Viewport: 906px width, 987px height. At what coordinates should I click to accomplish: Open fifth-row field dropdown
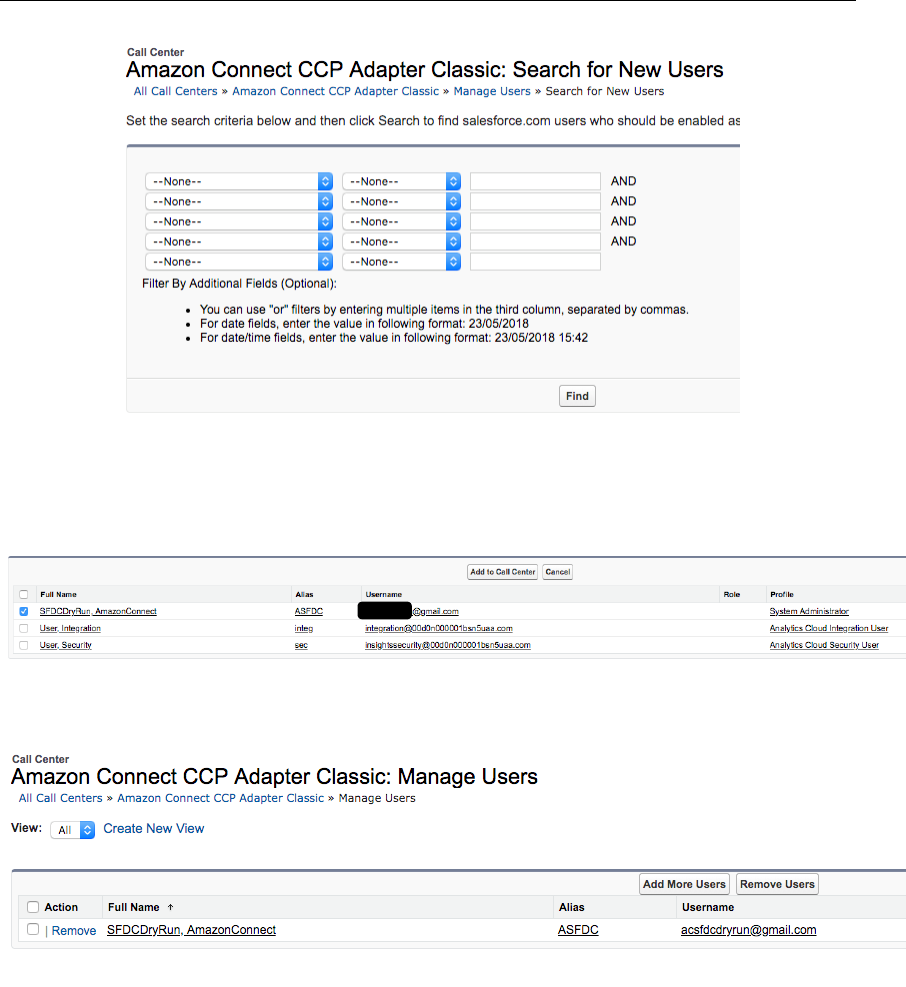click(239, 262)
